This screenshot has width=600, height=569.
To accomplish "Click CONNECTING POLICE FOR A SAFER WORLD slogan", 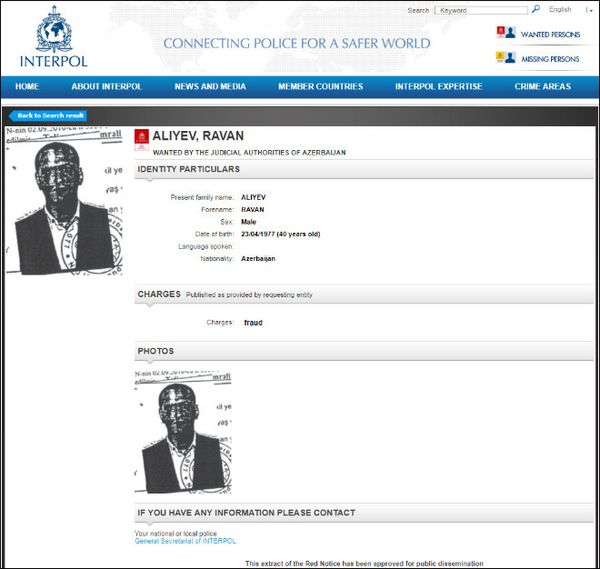I will tap(297, 43).
